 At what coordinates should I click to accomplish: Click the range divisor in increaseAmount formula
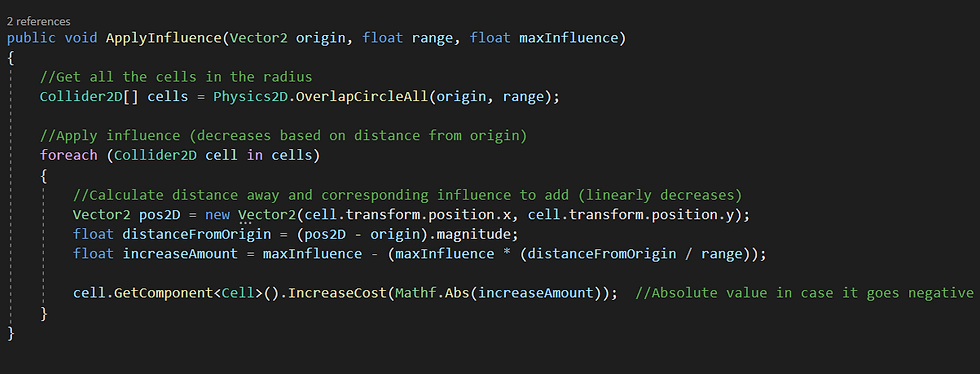coord(722,254)
